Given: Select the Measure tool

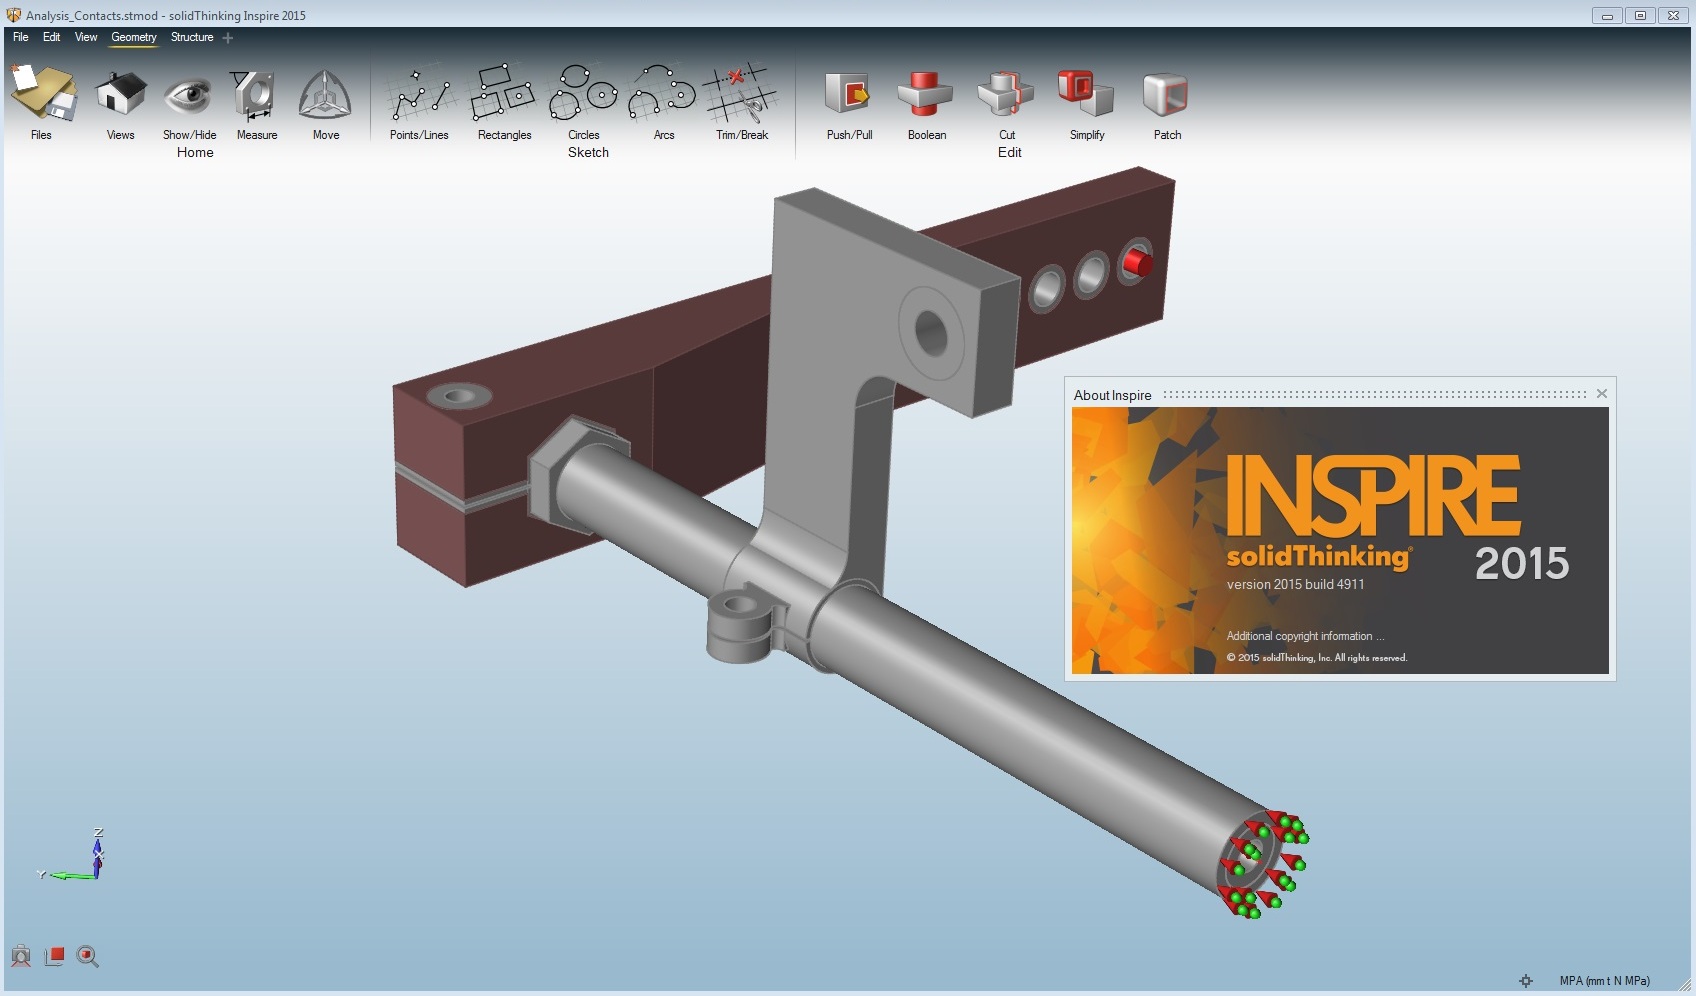Looking at the screenshot, I should click(254, 96).
